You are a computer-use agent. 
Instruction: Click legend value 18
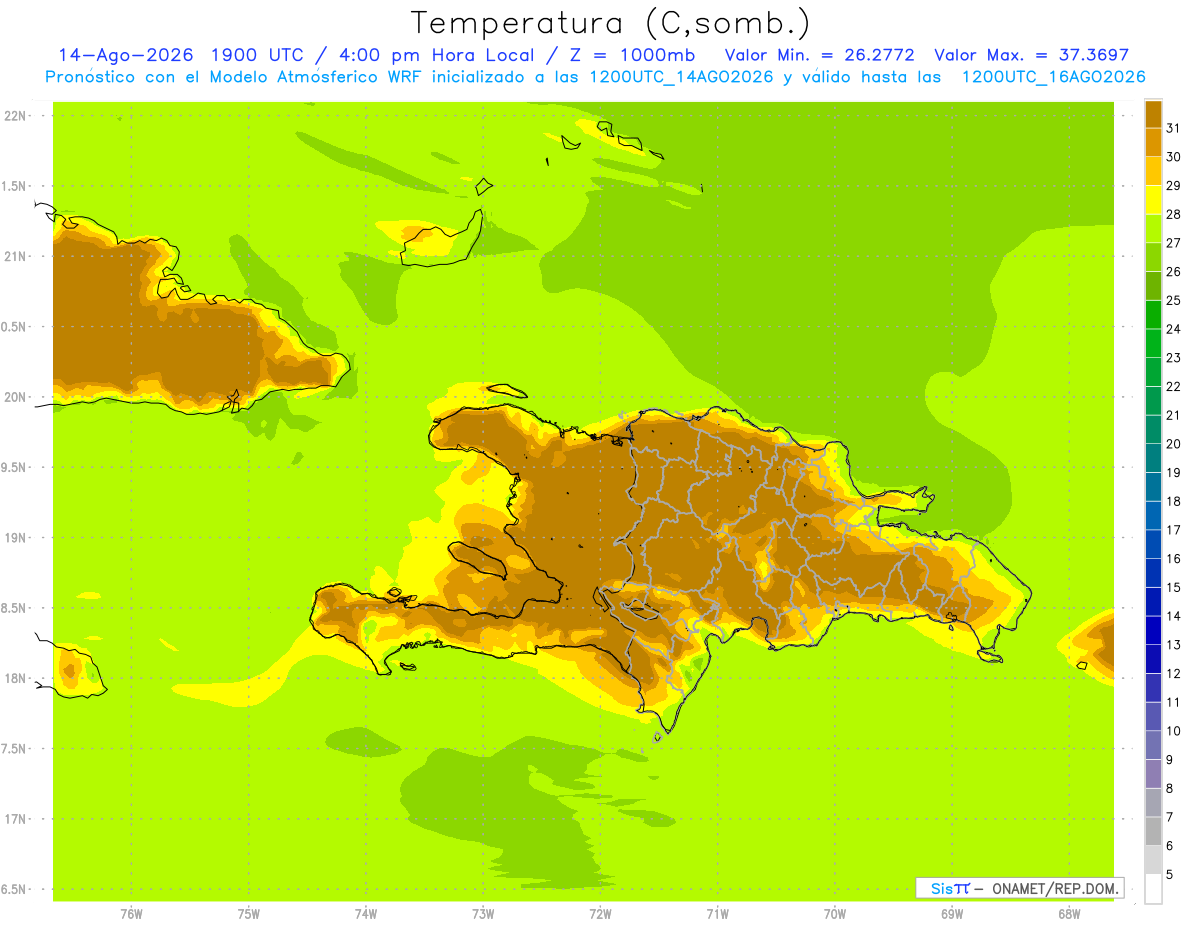click(1173, 501)
